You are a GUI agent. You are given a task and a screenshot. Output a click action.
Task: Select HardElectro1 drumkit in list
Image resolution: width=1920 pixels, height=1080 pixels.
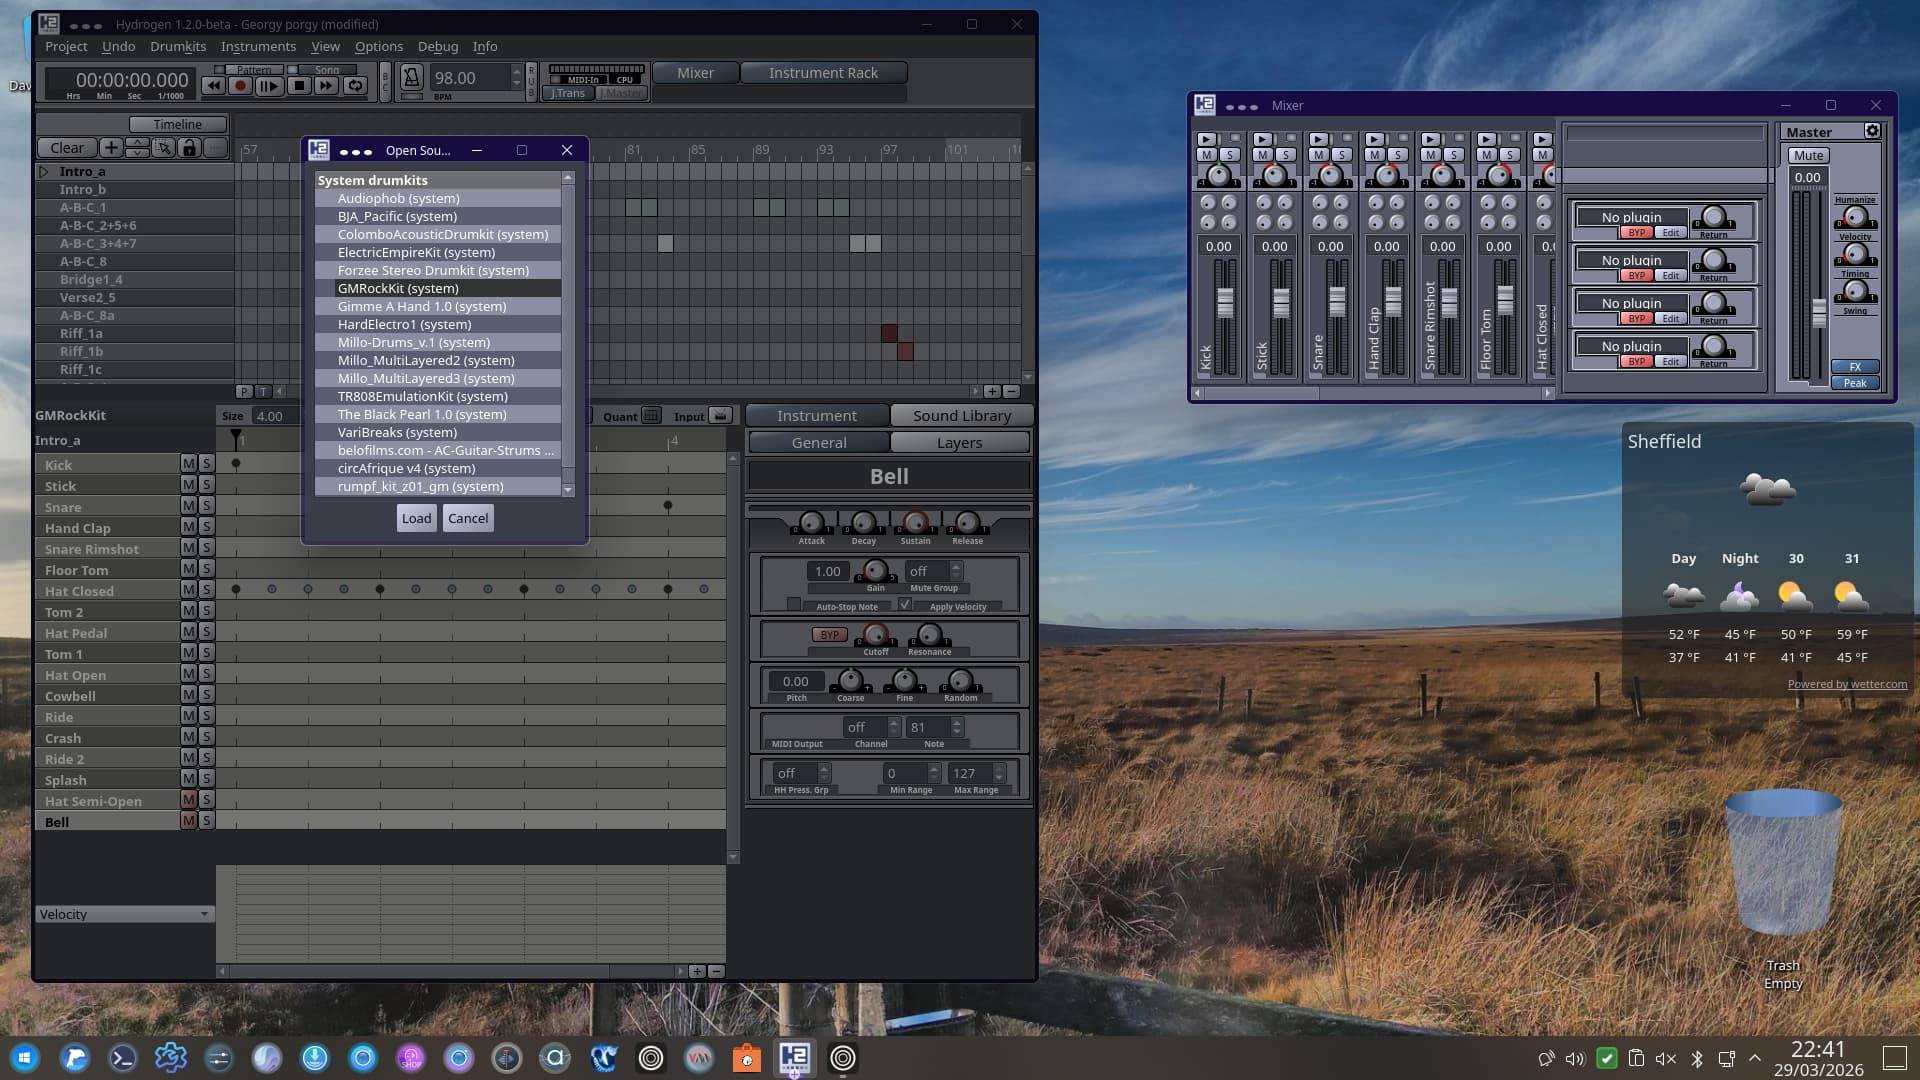[403, 324]
